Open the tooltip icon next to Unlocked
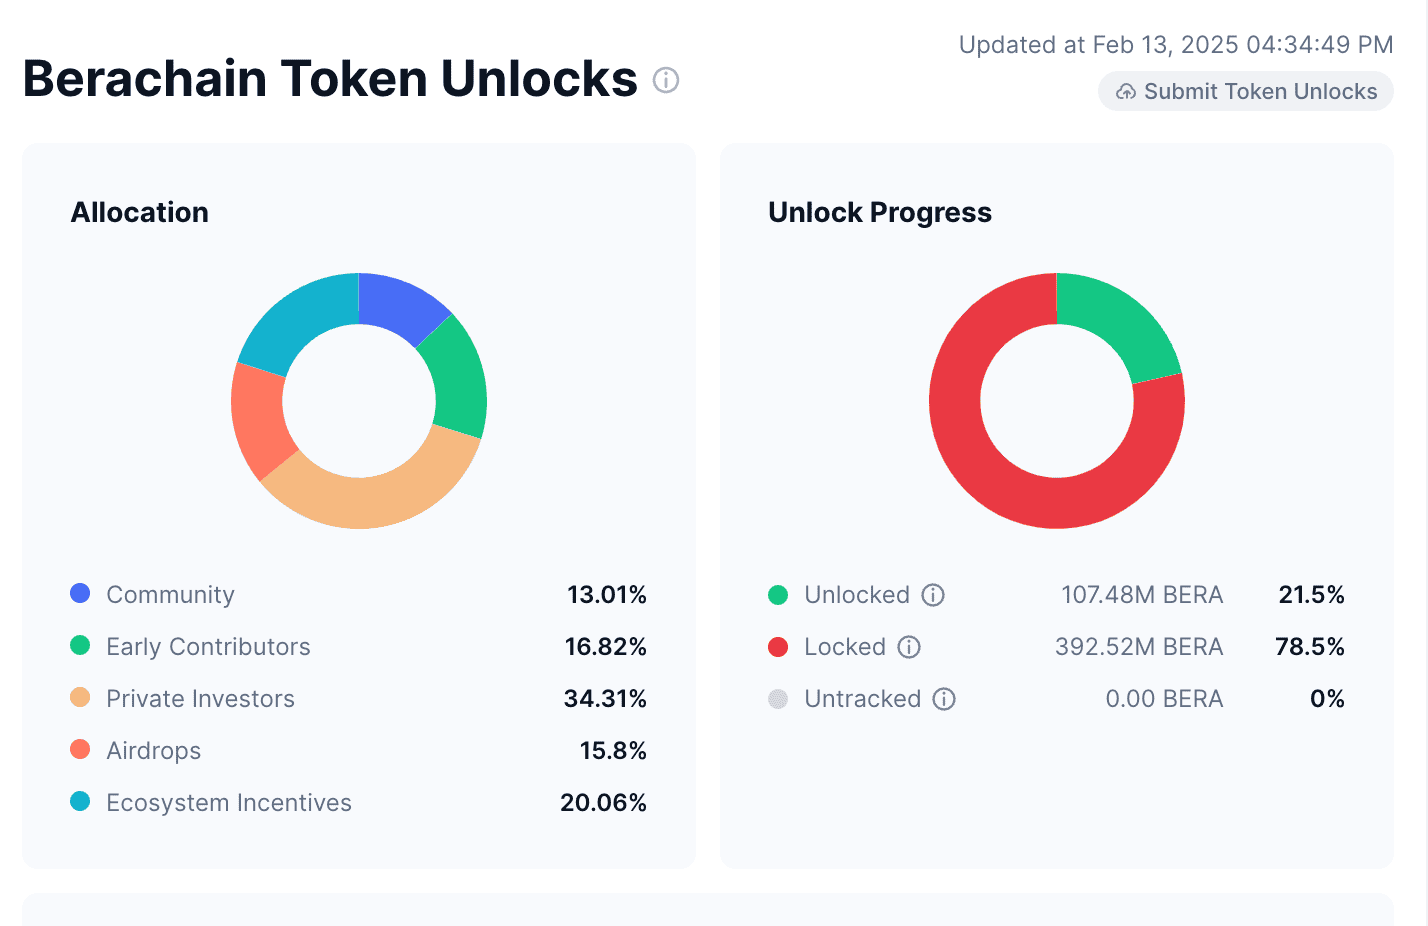The width and height of the screenshot is (1428, 926). (933, 595)
